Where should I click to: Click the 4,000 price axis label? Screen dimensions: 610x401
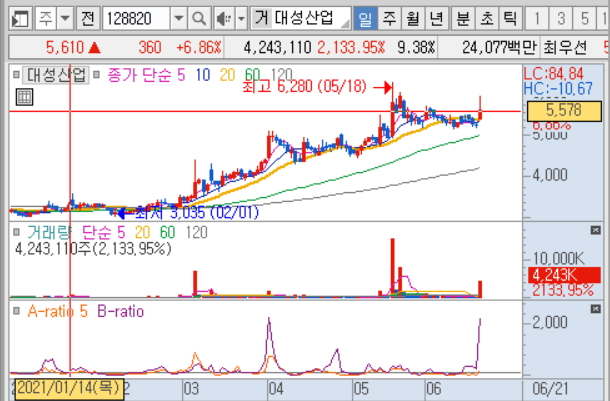point(550,175)
